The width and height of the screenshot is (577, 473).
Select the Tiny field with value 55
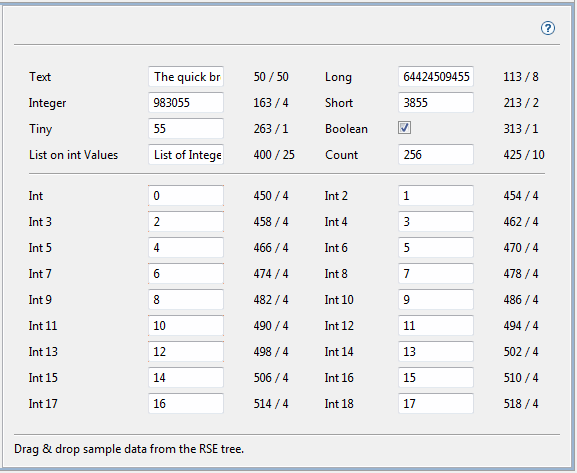click(186, 128)
